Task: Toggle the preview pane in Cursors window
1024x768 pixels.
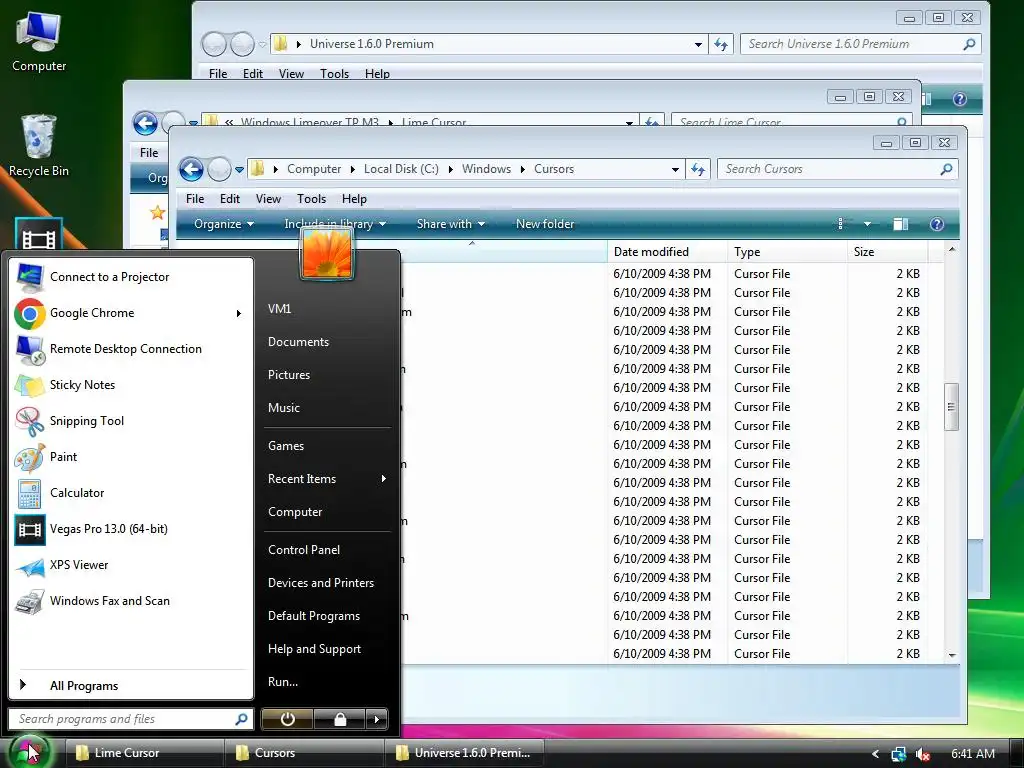Action: (901, 224)
